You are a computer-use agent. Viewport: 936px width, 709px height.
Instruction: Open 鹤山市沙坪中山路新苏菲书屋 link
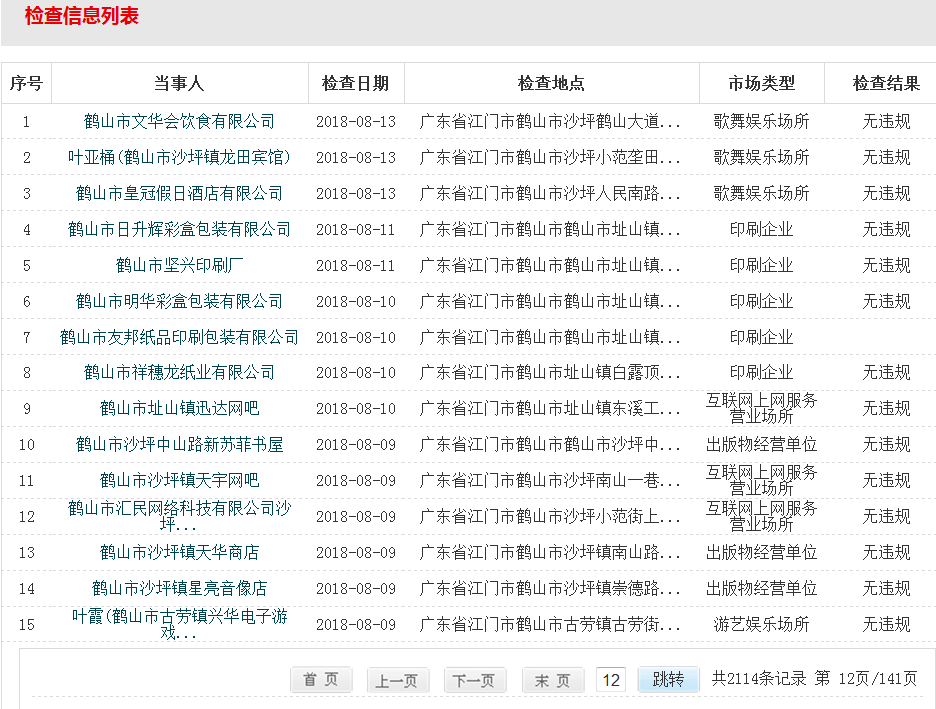[x=179, y=445]
